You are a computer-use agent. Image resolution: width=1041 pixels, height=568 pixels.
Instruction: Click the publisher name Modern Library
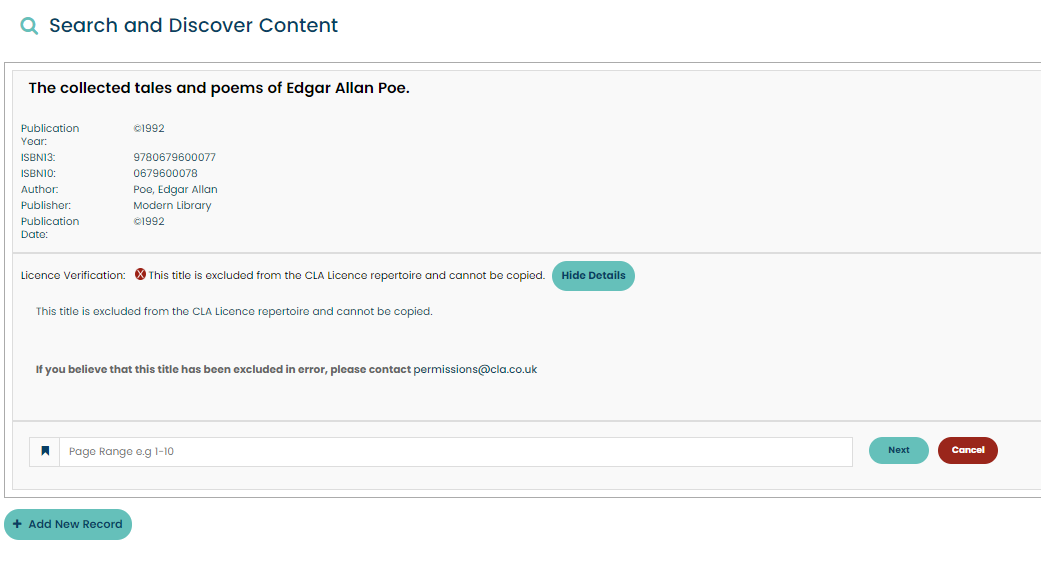point(172,206)
